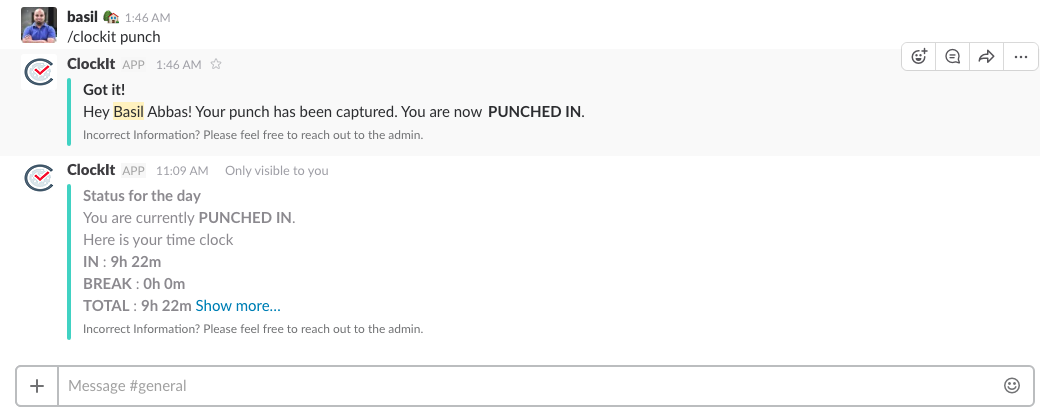
Task: Click the basil username
Action: (x=83, y=17)
